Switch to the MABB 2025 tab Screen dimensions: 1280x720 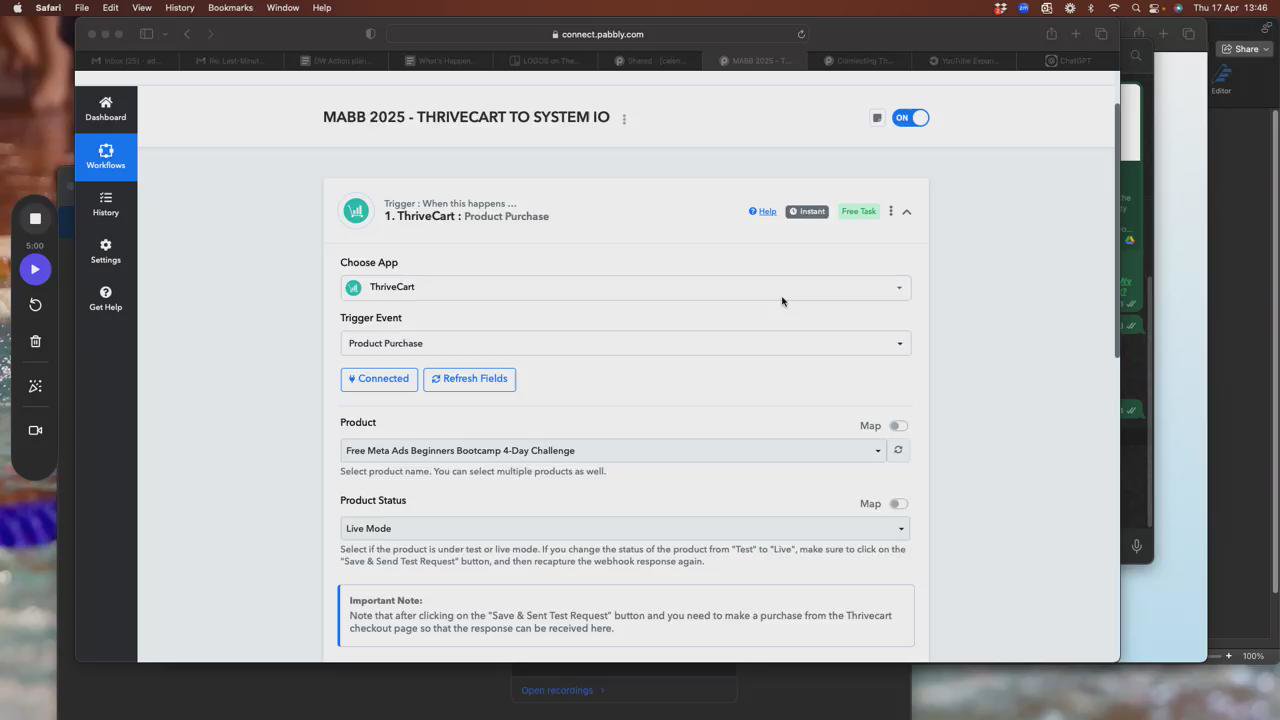753,61
